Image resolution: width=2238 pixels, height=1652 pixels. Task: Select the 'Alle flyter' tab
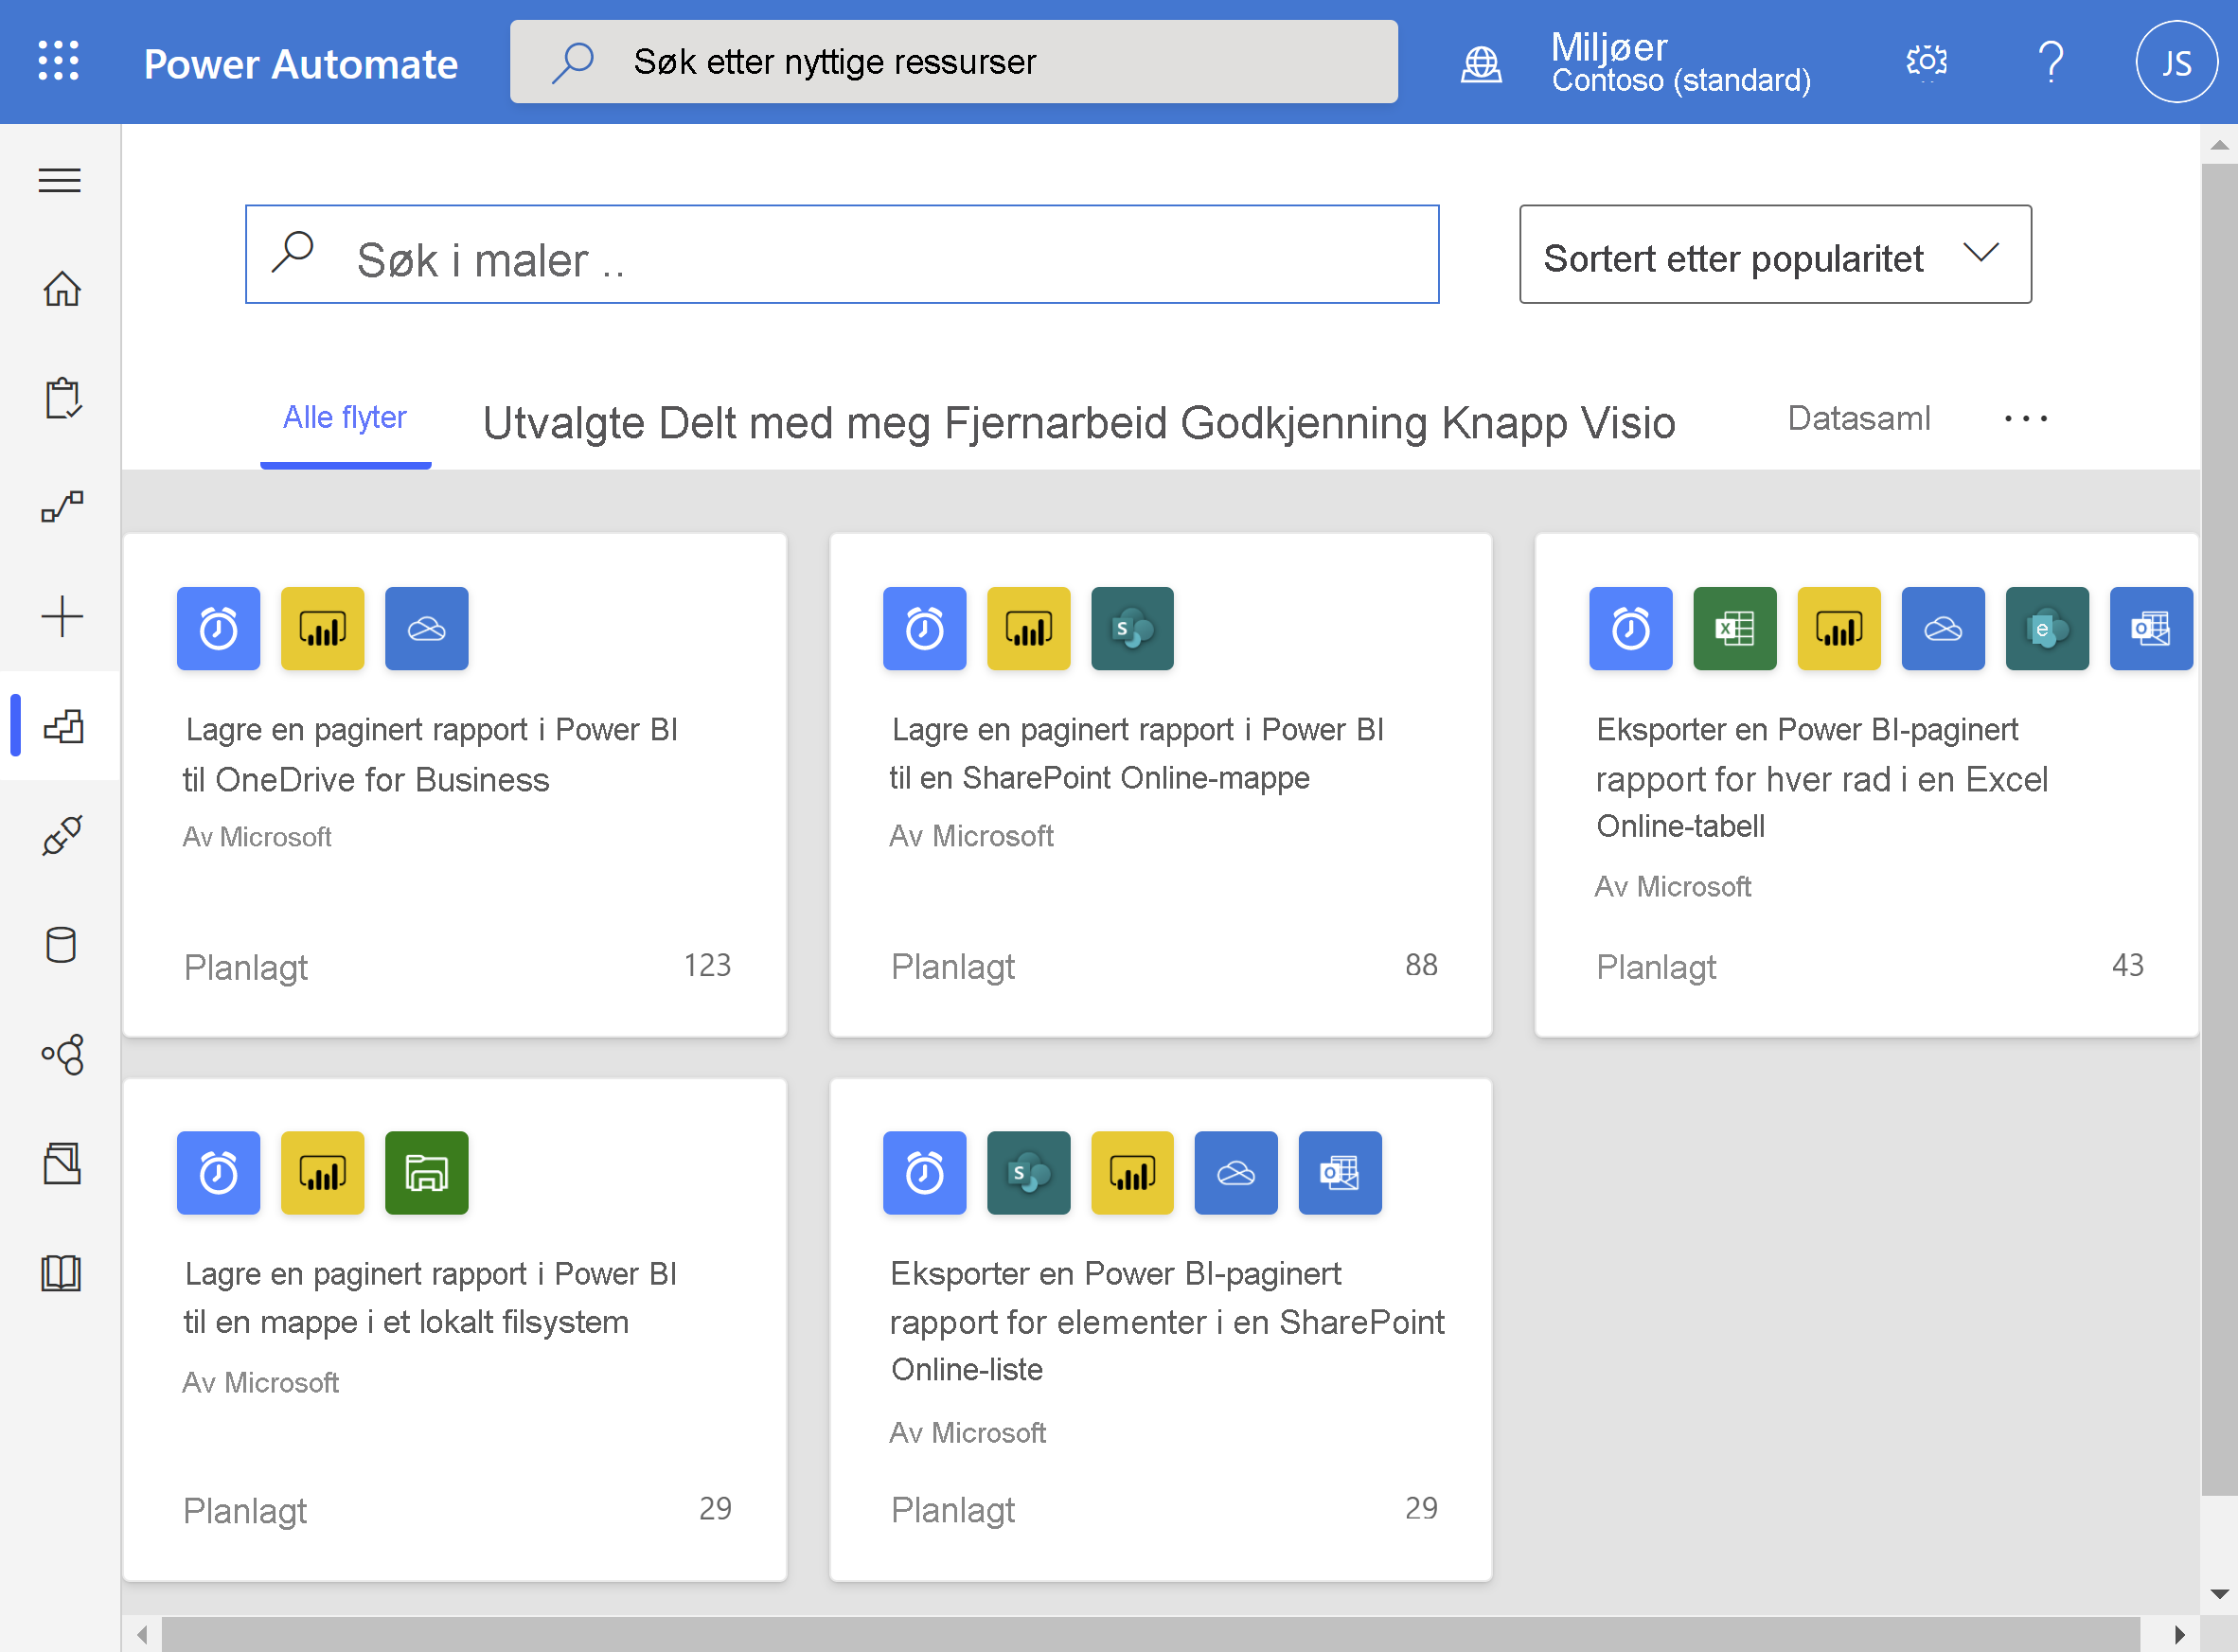point(343,416)
